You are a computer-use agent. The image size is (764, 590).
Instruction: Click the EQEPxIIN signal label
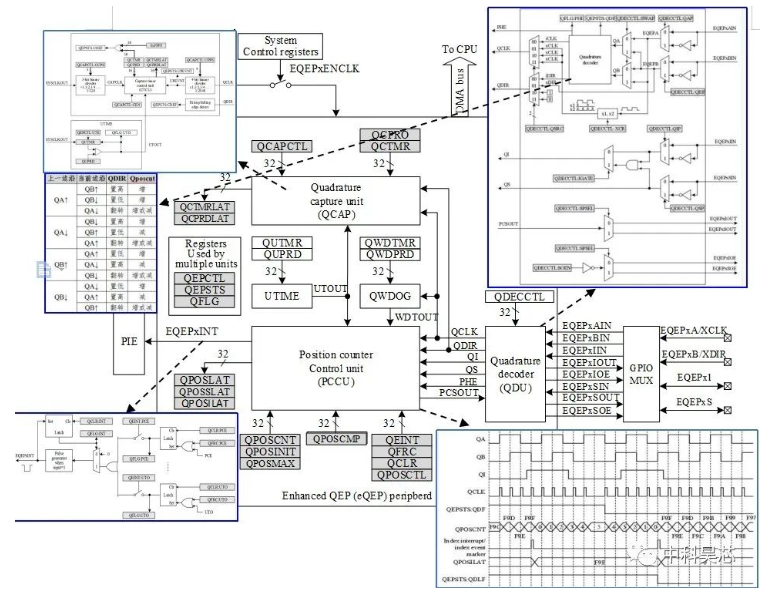pos(584,351)
